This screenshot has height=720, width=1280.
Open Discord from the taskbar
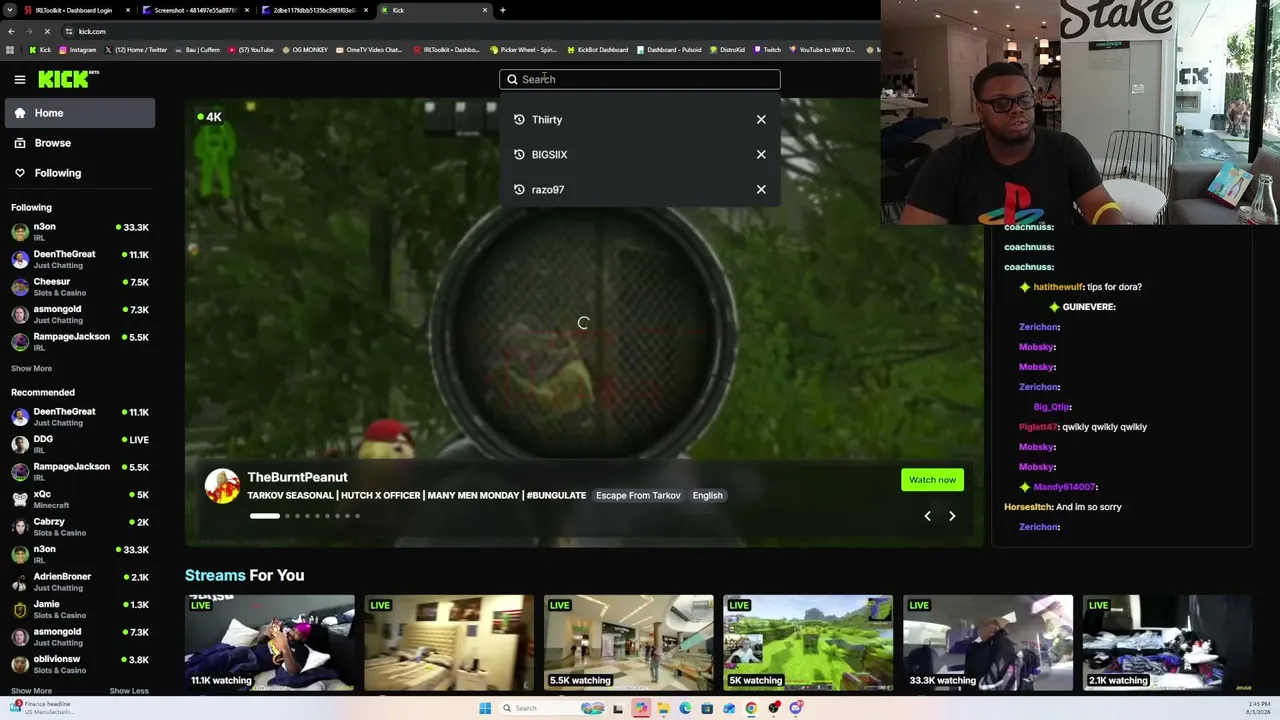pos(795,708)
